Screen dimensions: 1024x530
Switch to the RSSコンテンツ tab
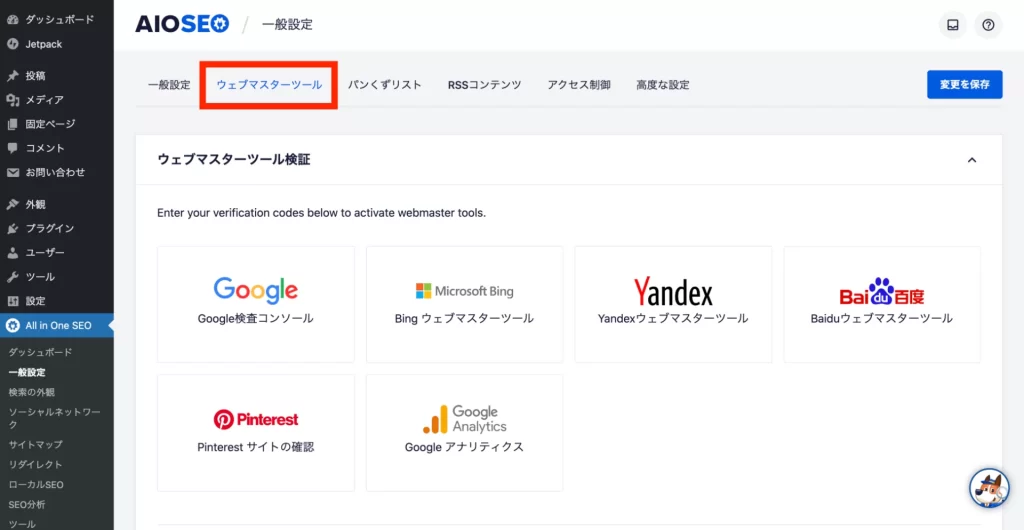coord(484,85)
